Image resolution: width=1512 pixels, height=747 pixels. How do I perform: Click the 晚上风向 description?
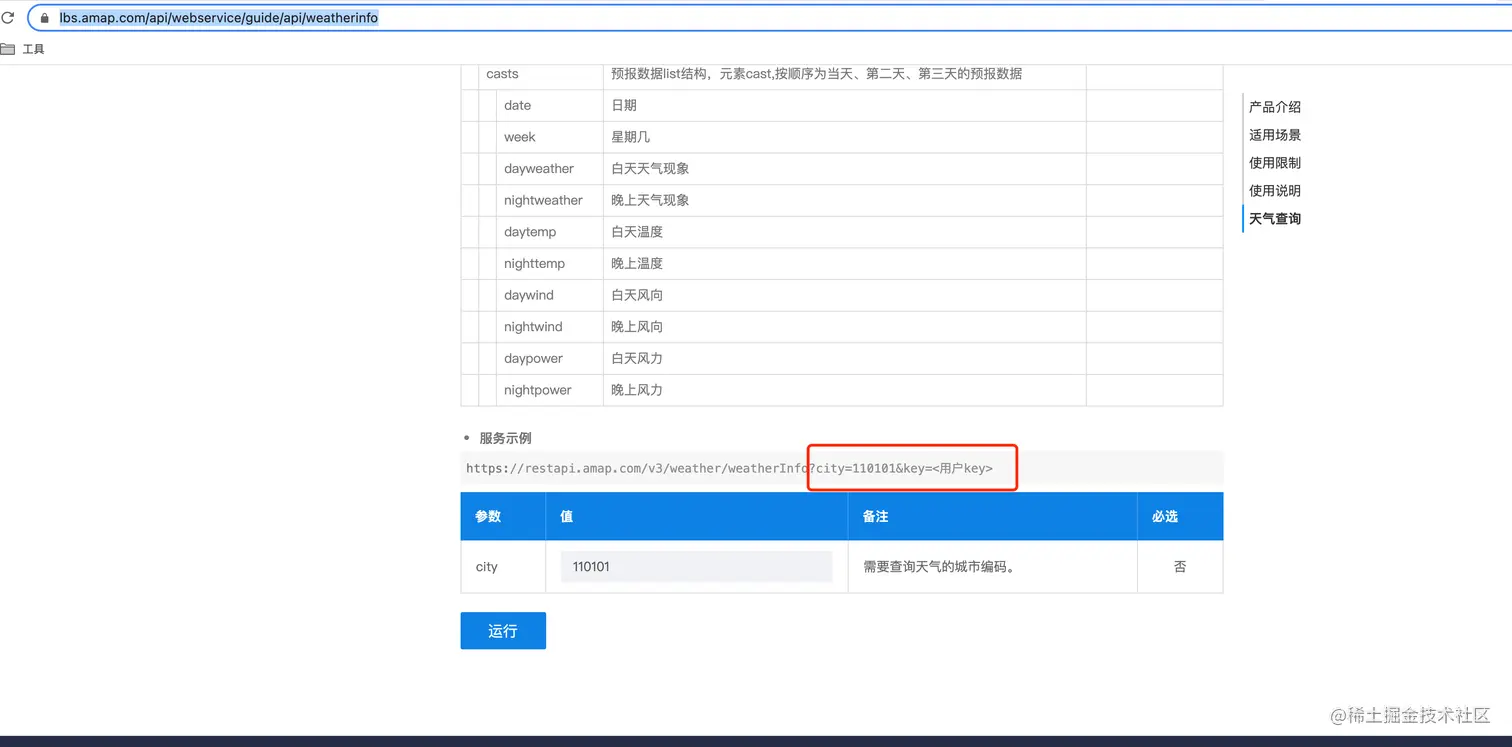point(637,327)
